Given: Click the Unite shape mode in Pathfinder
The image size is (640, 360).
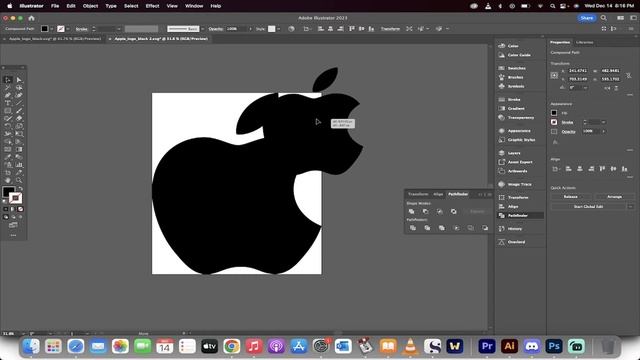Looking at the screenshot, I should click(411, 211).
